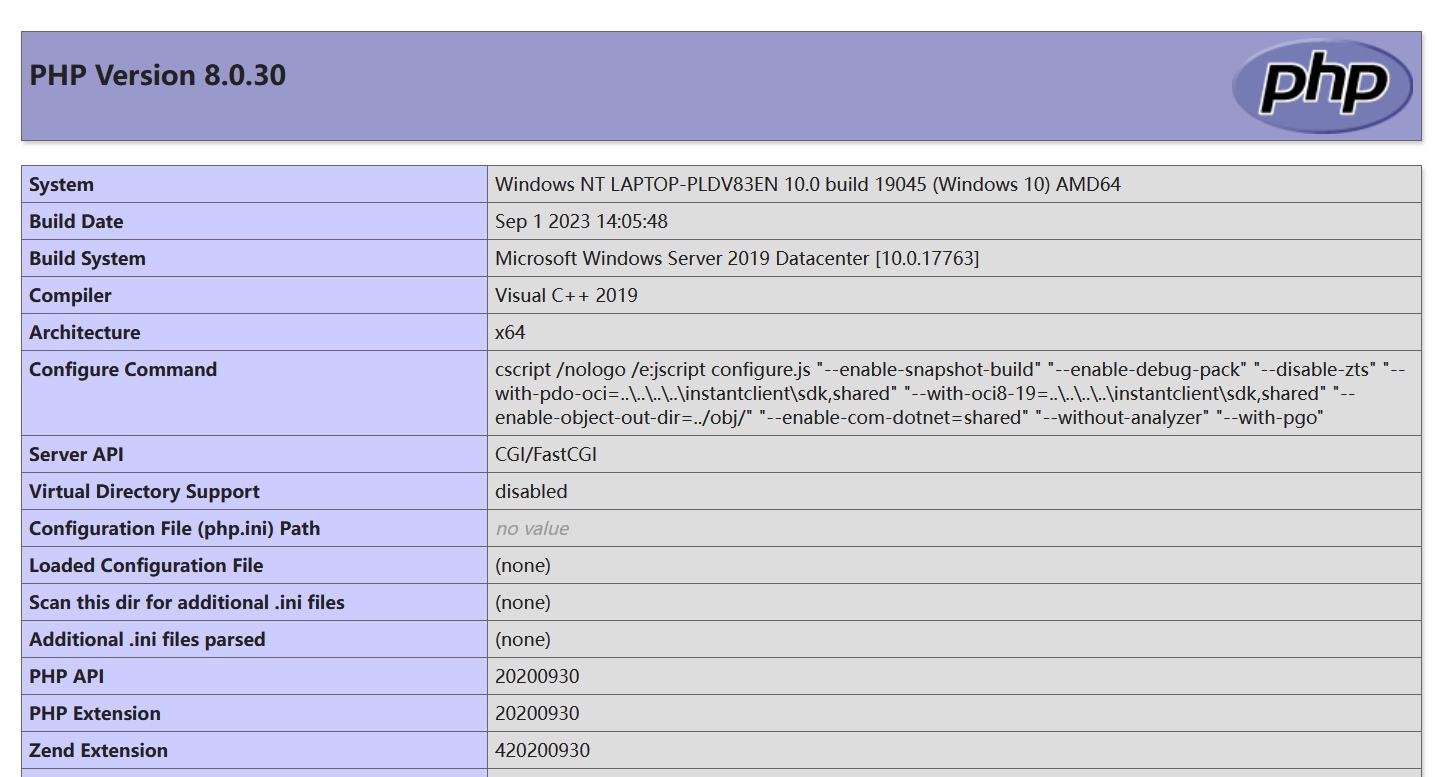The height and width of the screenshot is (777, 1435).
Task: Select the CGI/FastCGI value
Action: coord(546,455)
